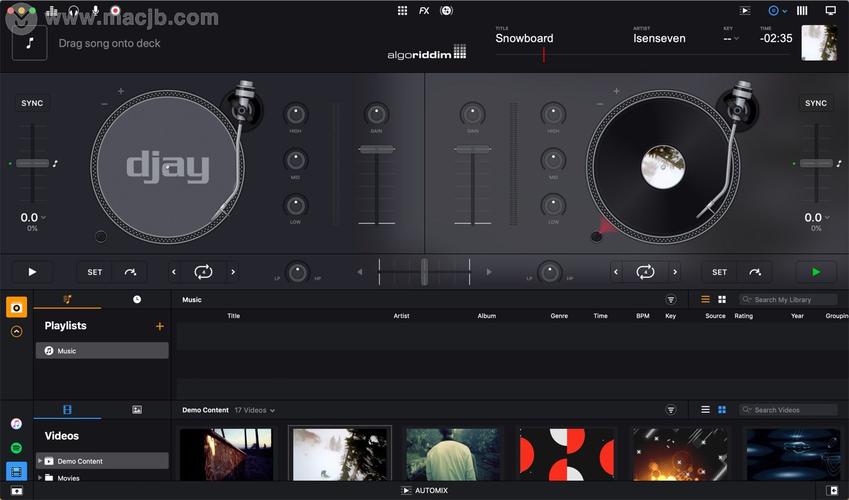Switch Music library to grid view

[x=722, y=300]
